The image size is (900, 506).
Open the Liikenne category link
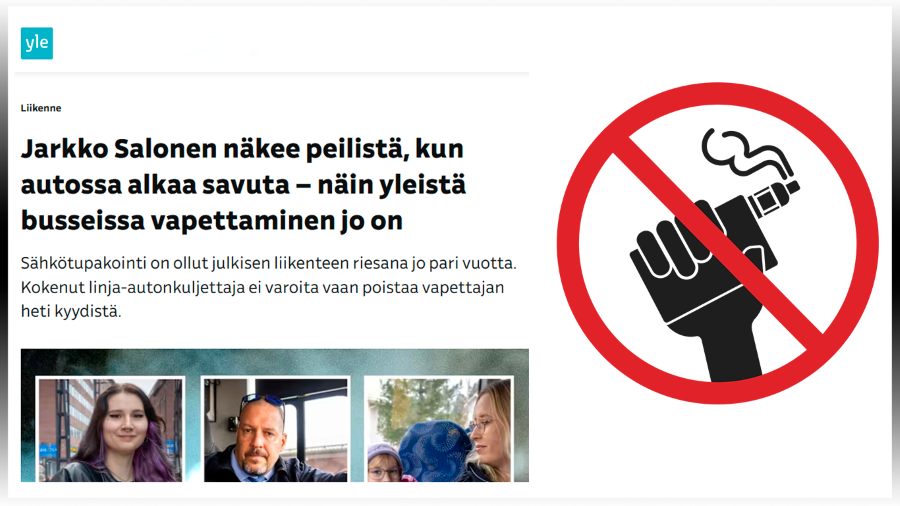(41, 108)
